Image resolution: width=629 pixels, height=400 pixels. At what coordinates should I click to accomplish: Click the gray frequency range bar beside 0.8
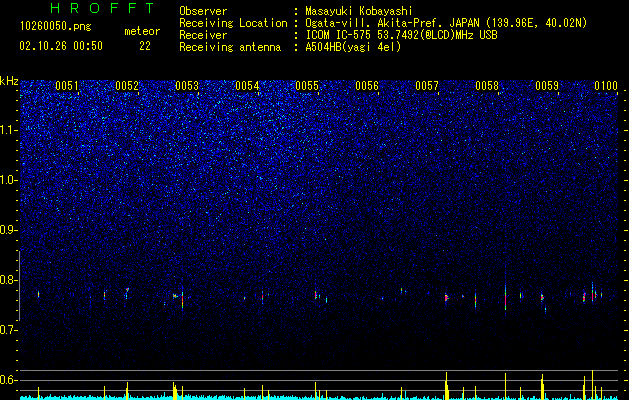(x=19, y=286)
